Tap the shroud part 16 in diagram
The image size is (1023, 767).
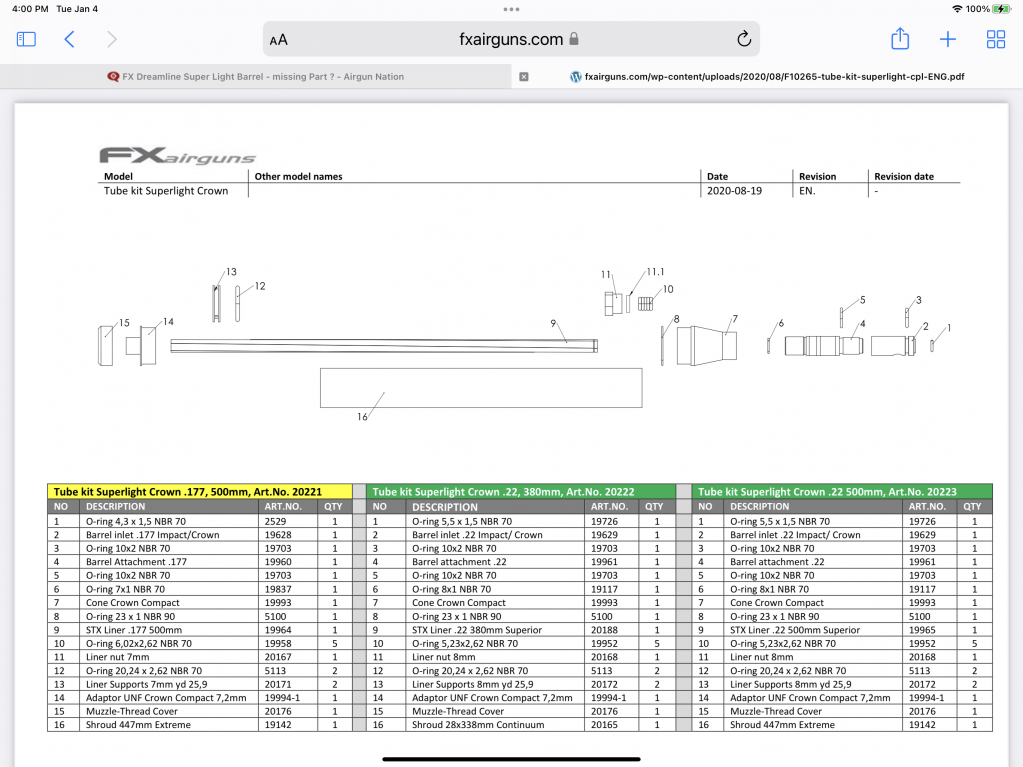pos(481,388)
